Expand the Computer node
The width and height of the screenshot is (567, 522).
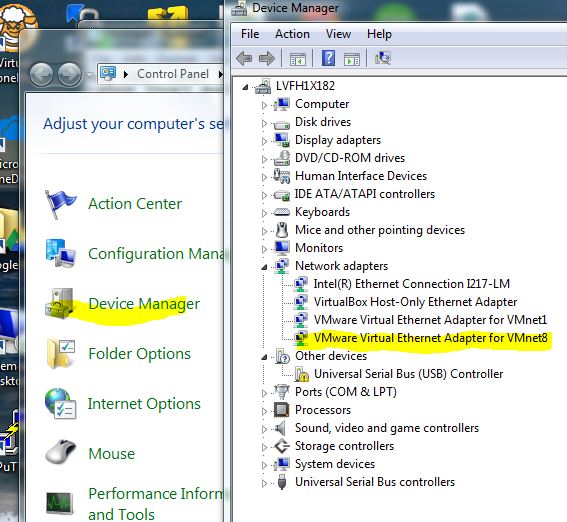pos(264,105)
